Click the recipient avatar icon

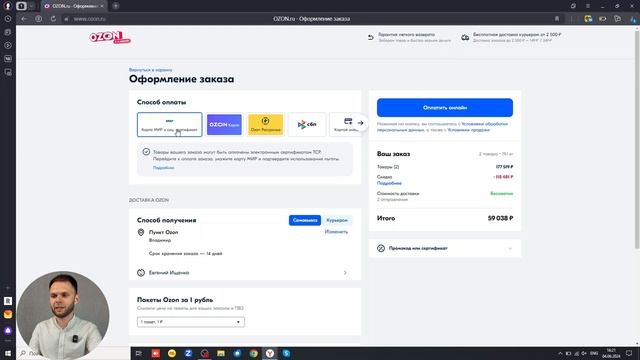click(x=141, y=273)
